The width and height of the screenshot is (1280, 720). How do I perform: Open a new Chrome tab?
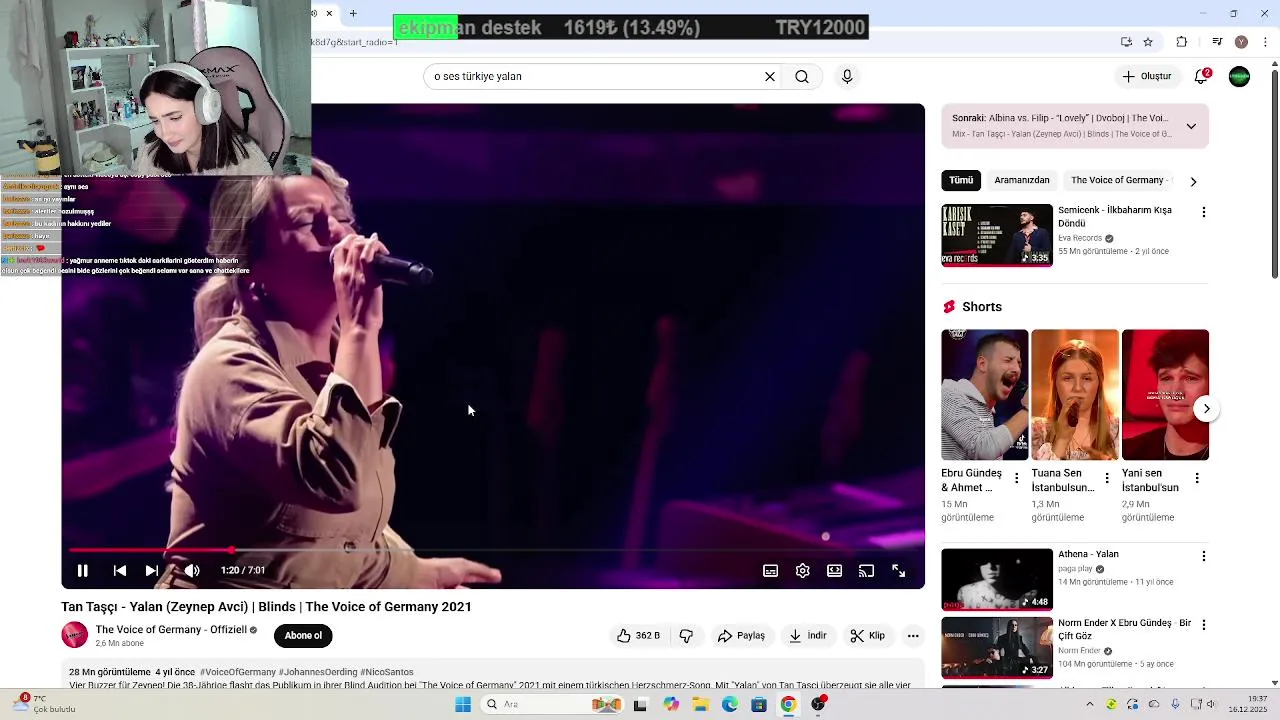pos(353,13)
